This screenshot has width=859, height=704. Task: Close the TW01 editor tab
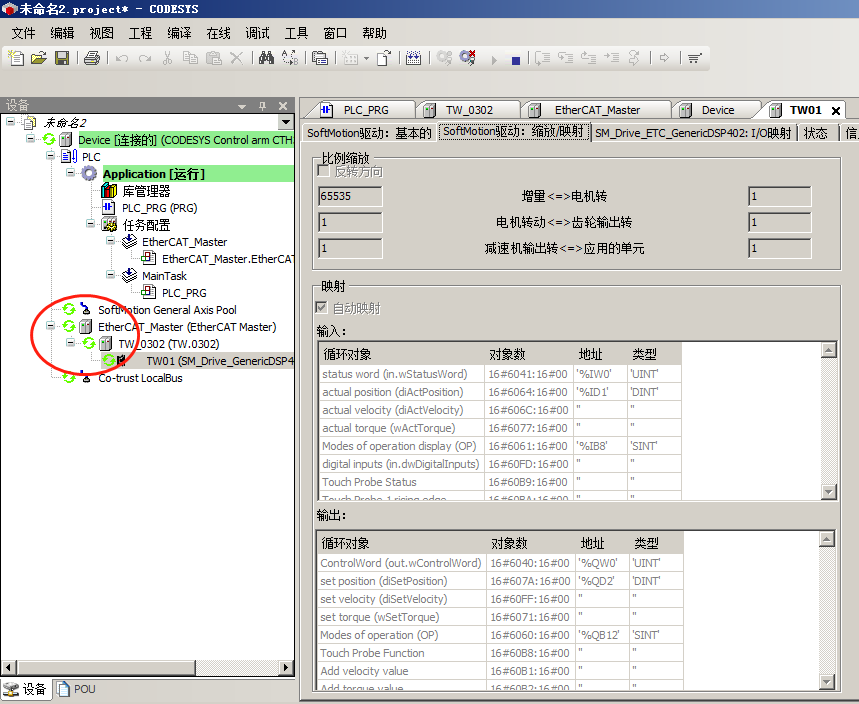coord(836,111)
